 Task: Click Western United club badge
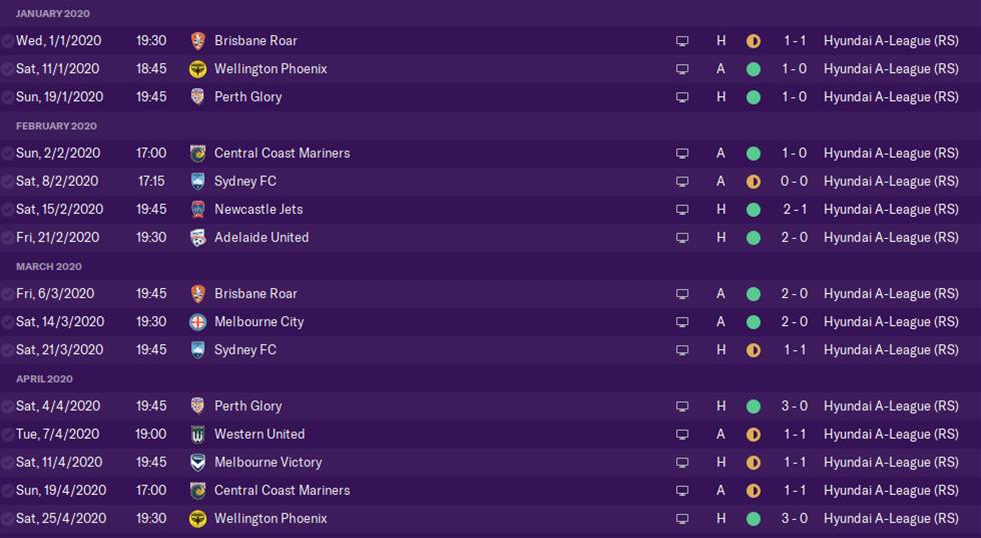pos(198,435)
